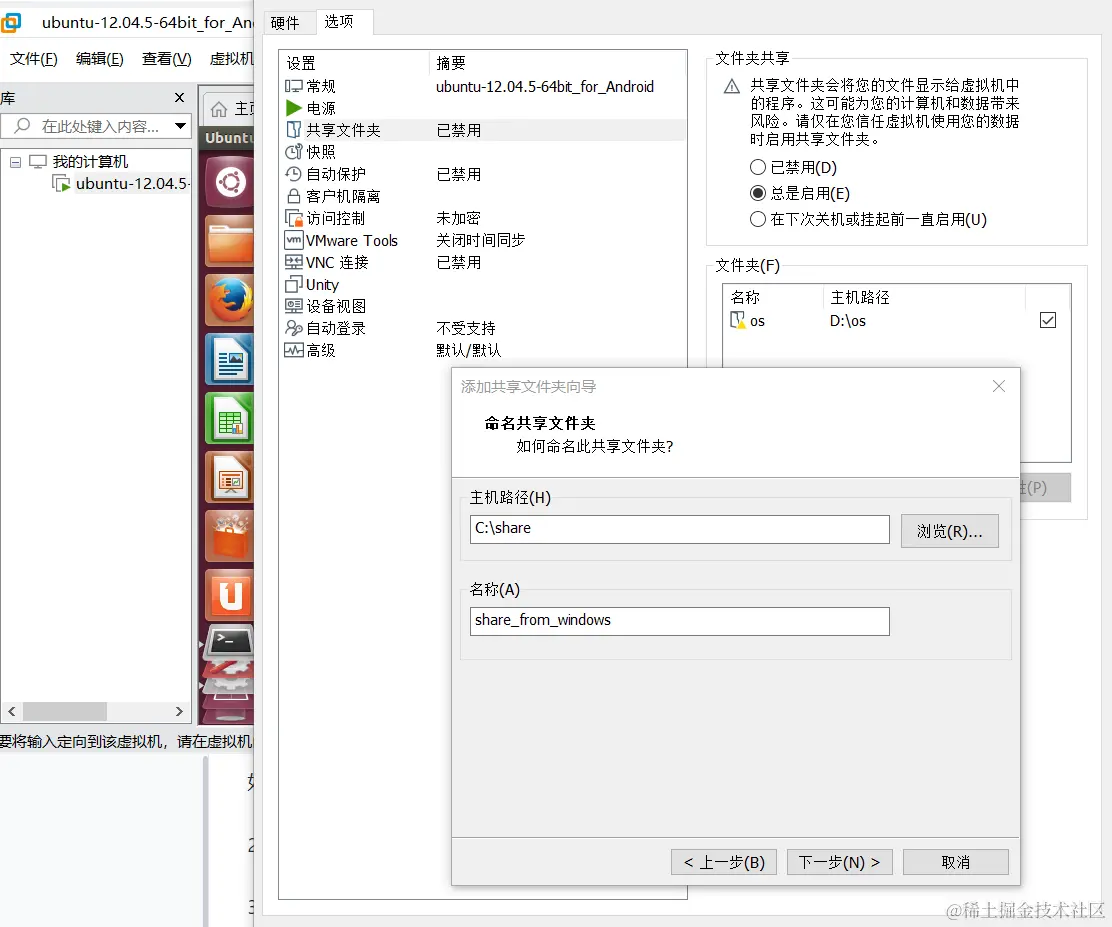Select the 设备视图 settings row

[x=483, y=306]
